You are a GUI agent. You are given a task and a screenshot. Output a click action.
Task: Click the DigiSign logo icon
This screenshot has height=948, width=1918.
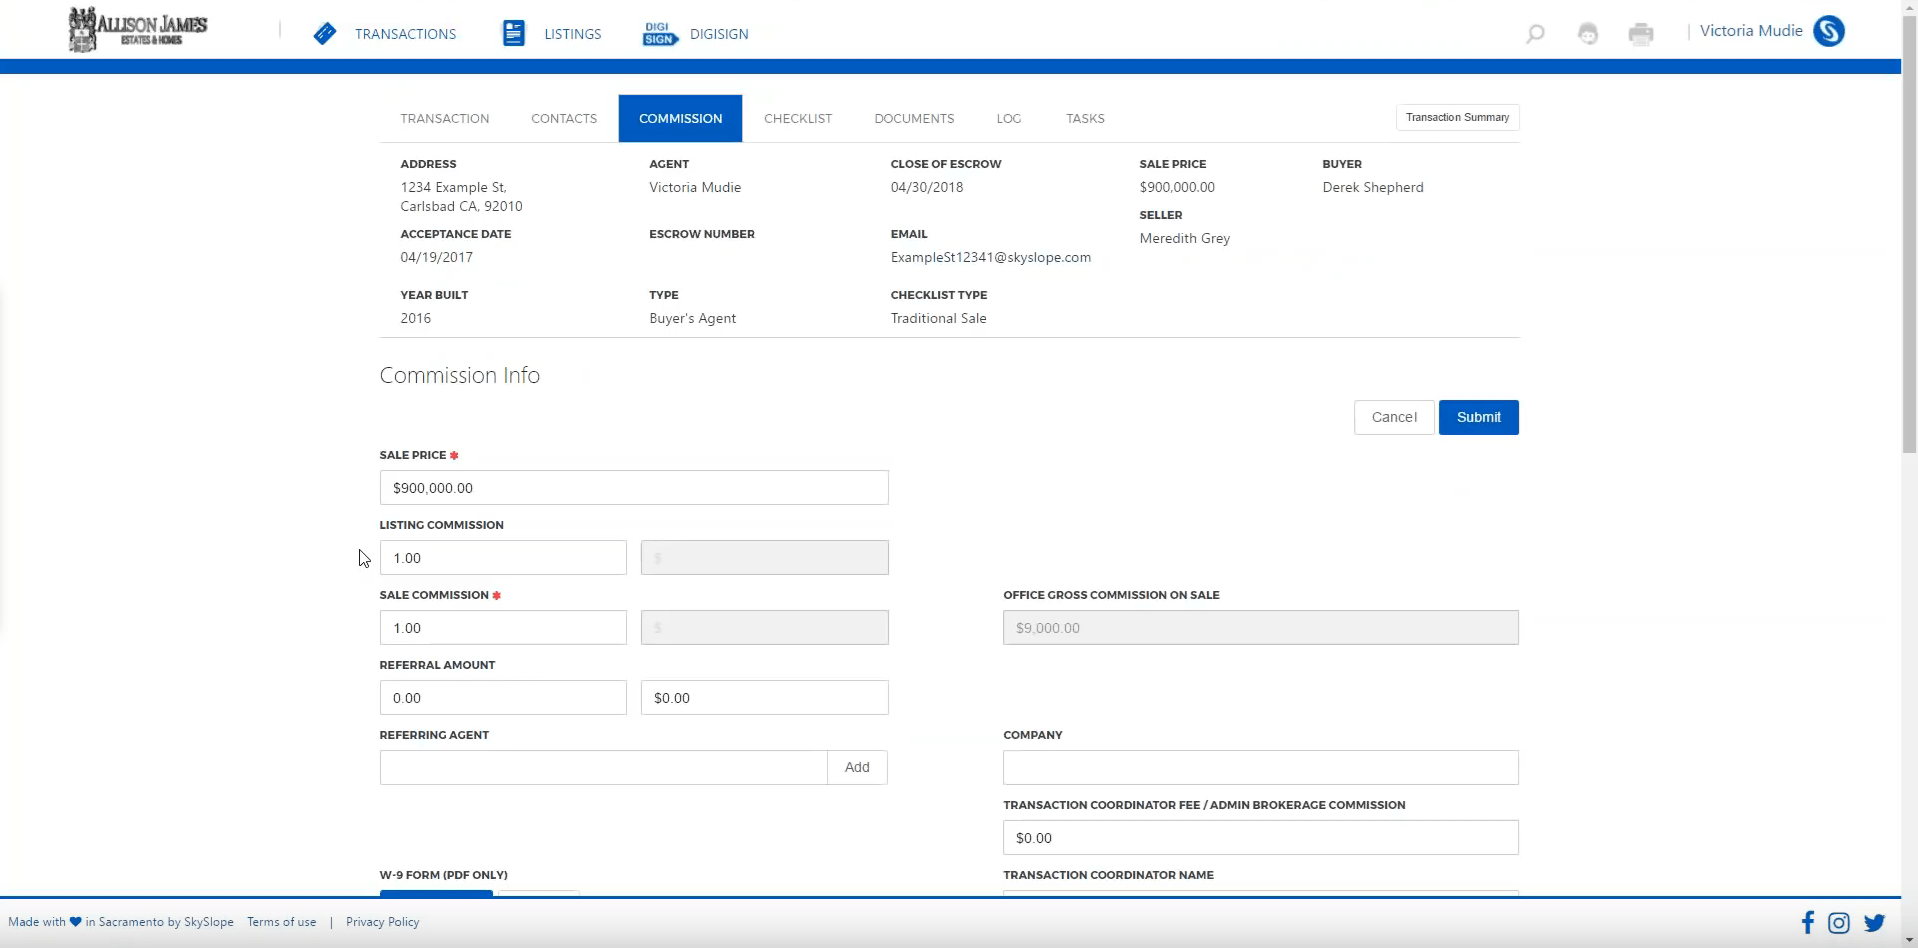659,34
